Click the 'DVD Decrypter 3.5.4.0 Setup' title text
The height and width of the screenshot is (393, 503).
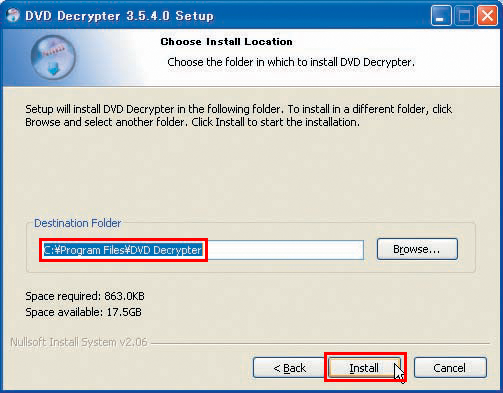tap(119, 16)
